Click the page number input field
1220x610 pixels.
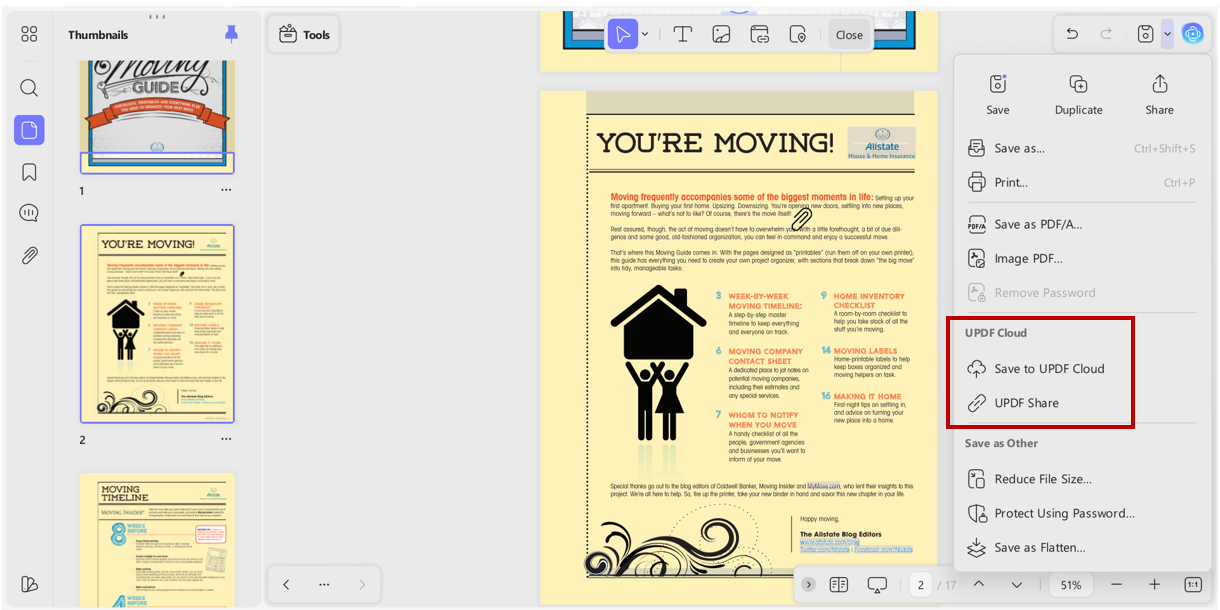(920, 584)
